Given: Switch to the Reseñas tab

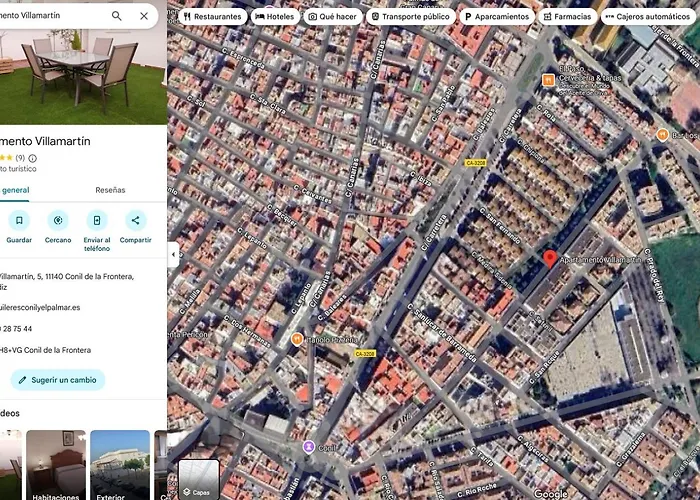Looking at the screenshot, I should pos(110,190).
